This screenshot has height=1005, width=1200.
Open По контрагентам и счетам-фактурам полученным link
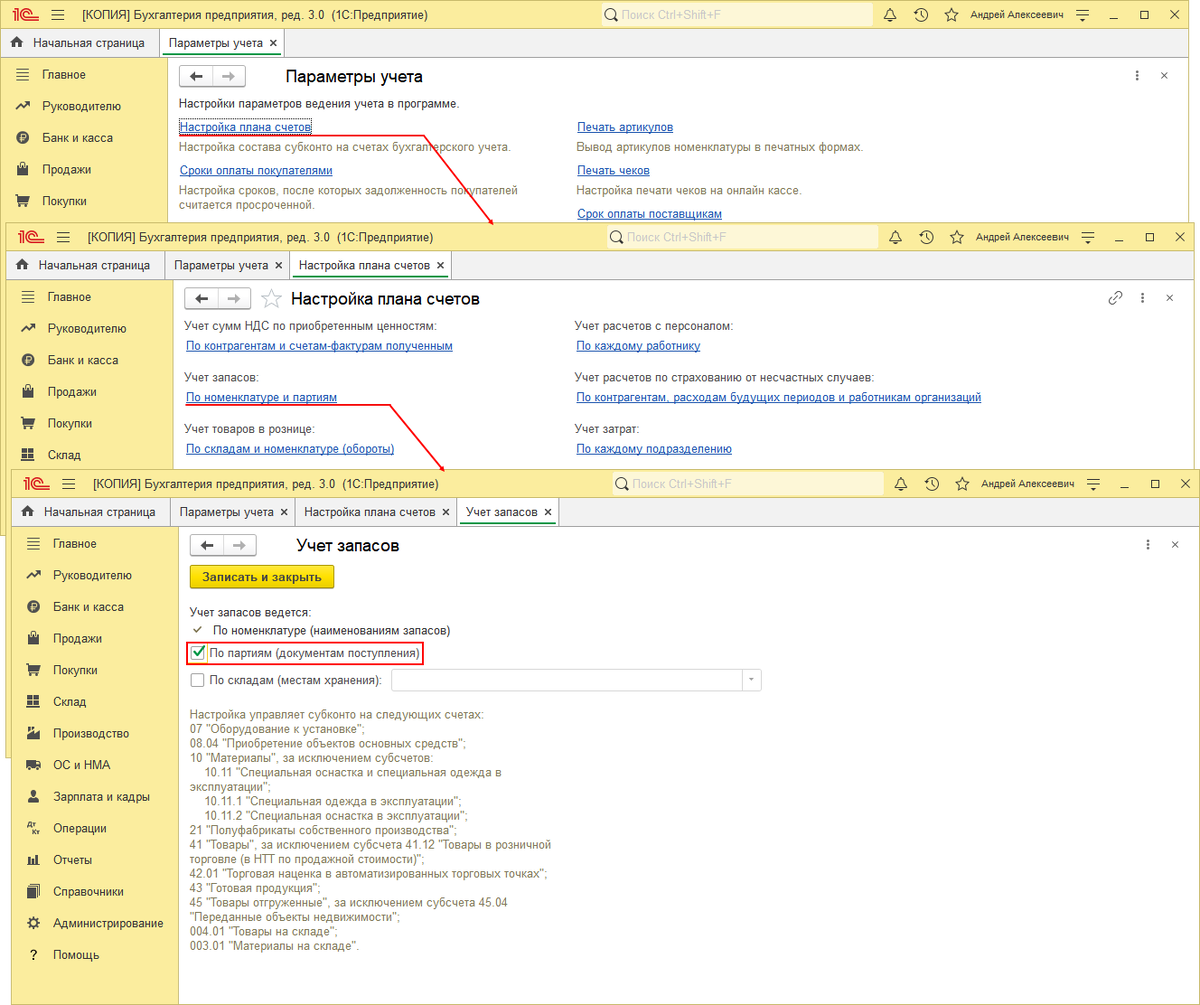[320, 345]
